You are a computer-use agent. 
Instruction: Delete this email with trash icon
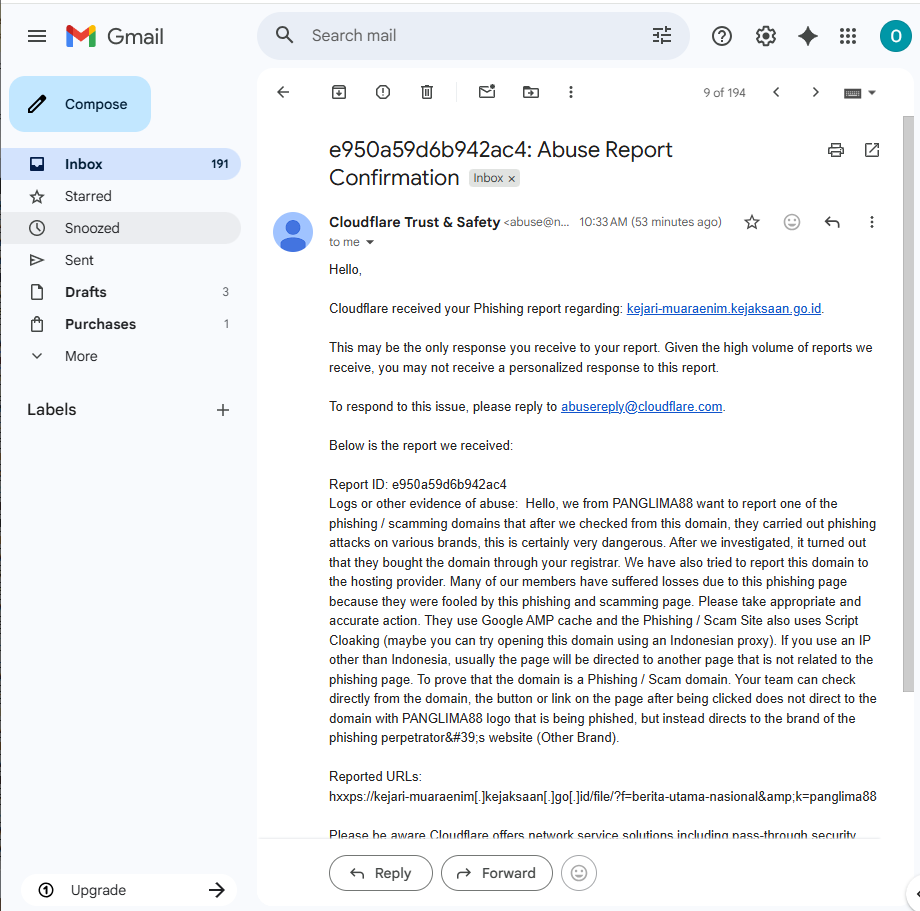click(x=427, y=92)
